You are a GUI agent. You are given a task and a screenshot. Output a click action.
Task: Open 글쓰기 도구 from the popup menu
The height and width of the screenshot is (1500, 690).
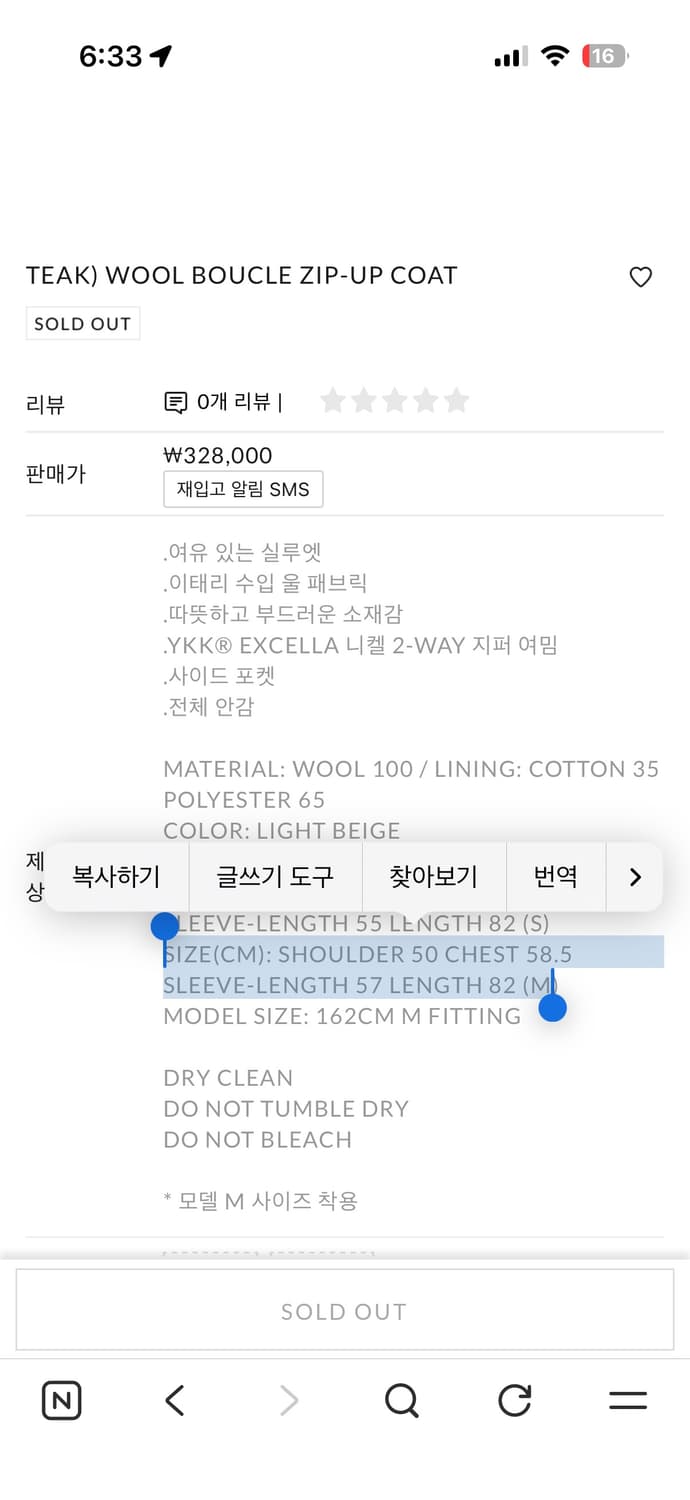[274, 876]
